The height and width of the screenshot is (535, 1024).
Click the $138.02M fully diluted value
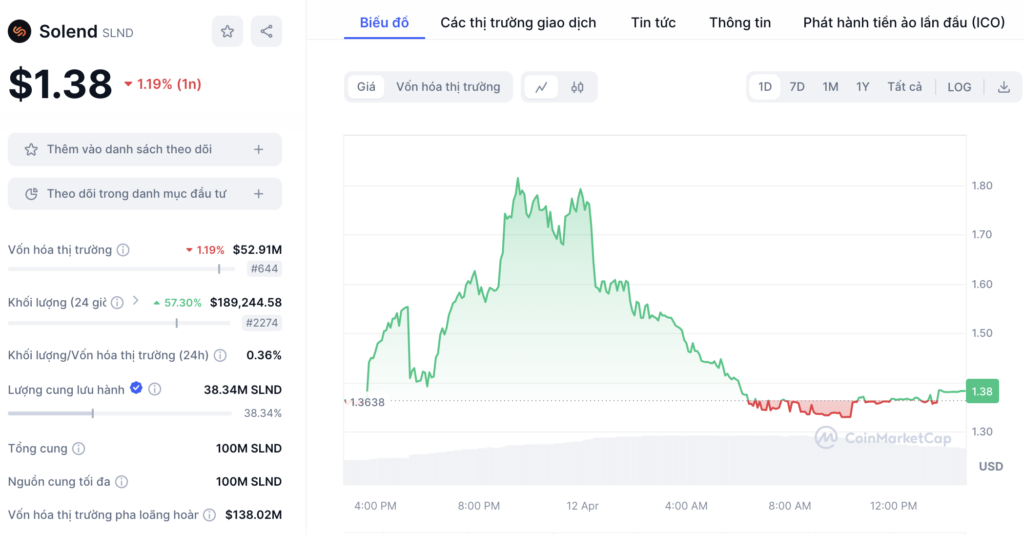point(253,515)
